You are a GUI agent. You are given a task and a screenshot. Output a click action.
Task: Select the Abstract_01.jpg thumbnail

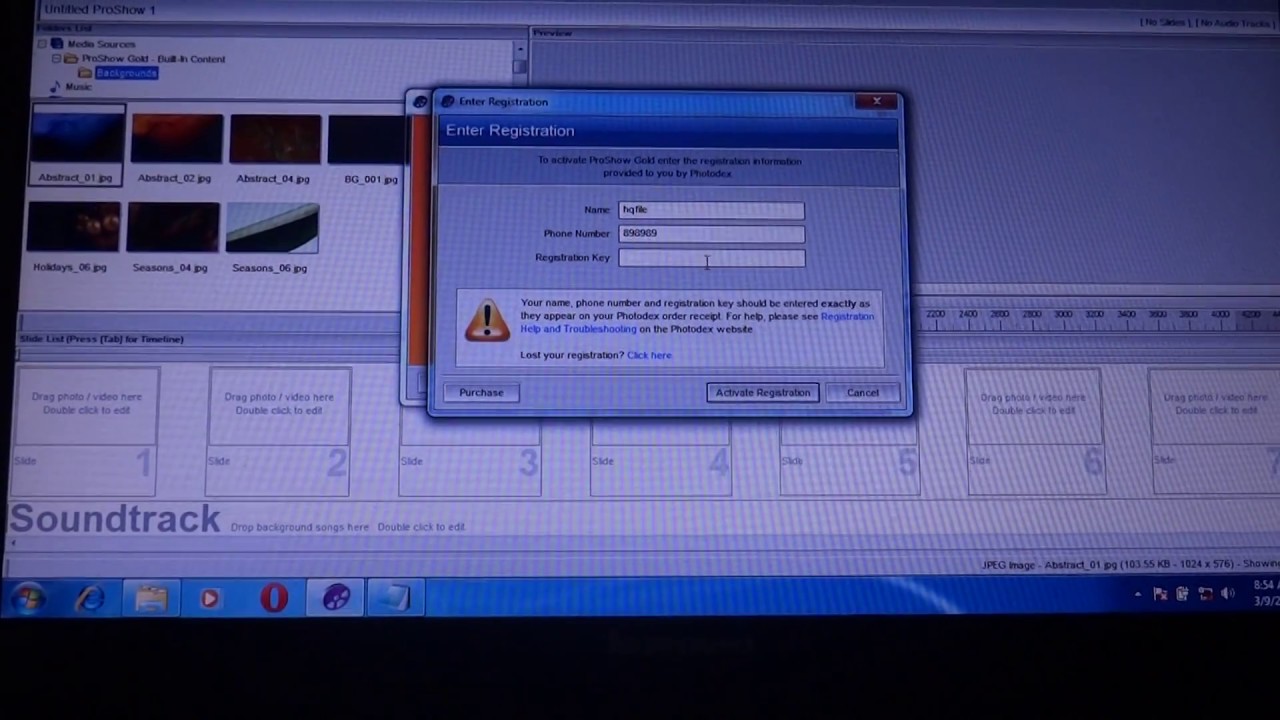click(77, 145)
